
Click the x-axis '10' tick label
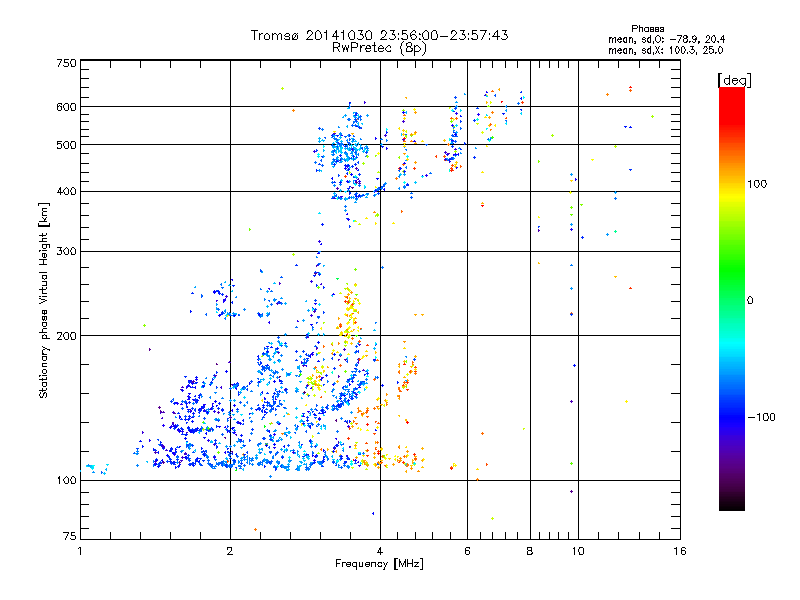click(x=578, y=551)
